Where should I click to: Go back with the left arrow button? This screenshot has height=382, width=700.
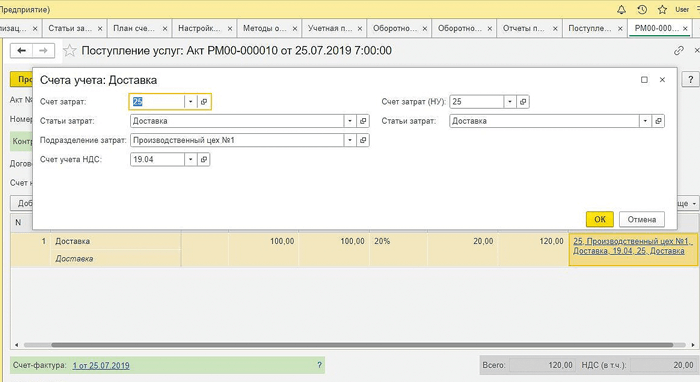tap(21, 50)
